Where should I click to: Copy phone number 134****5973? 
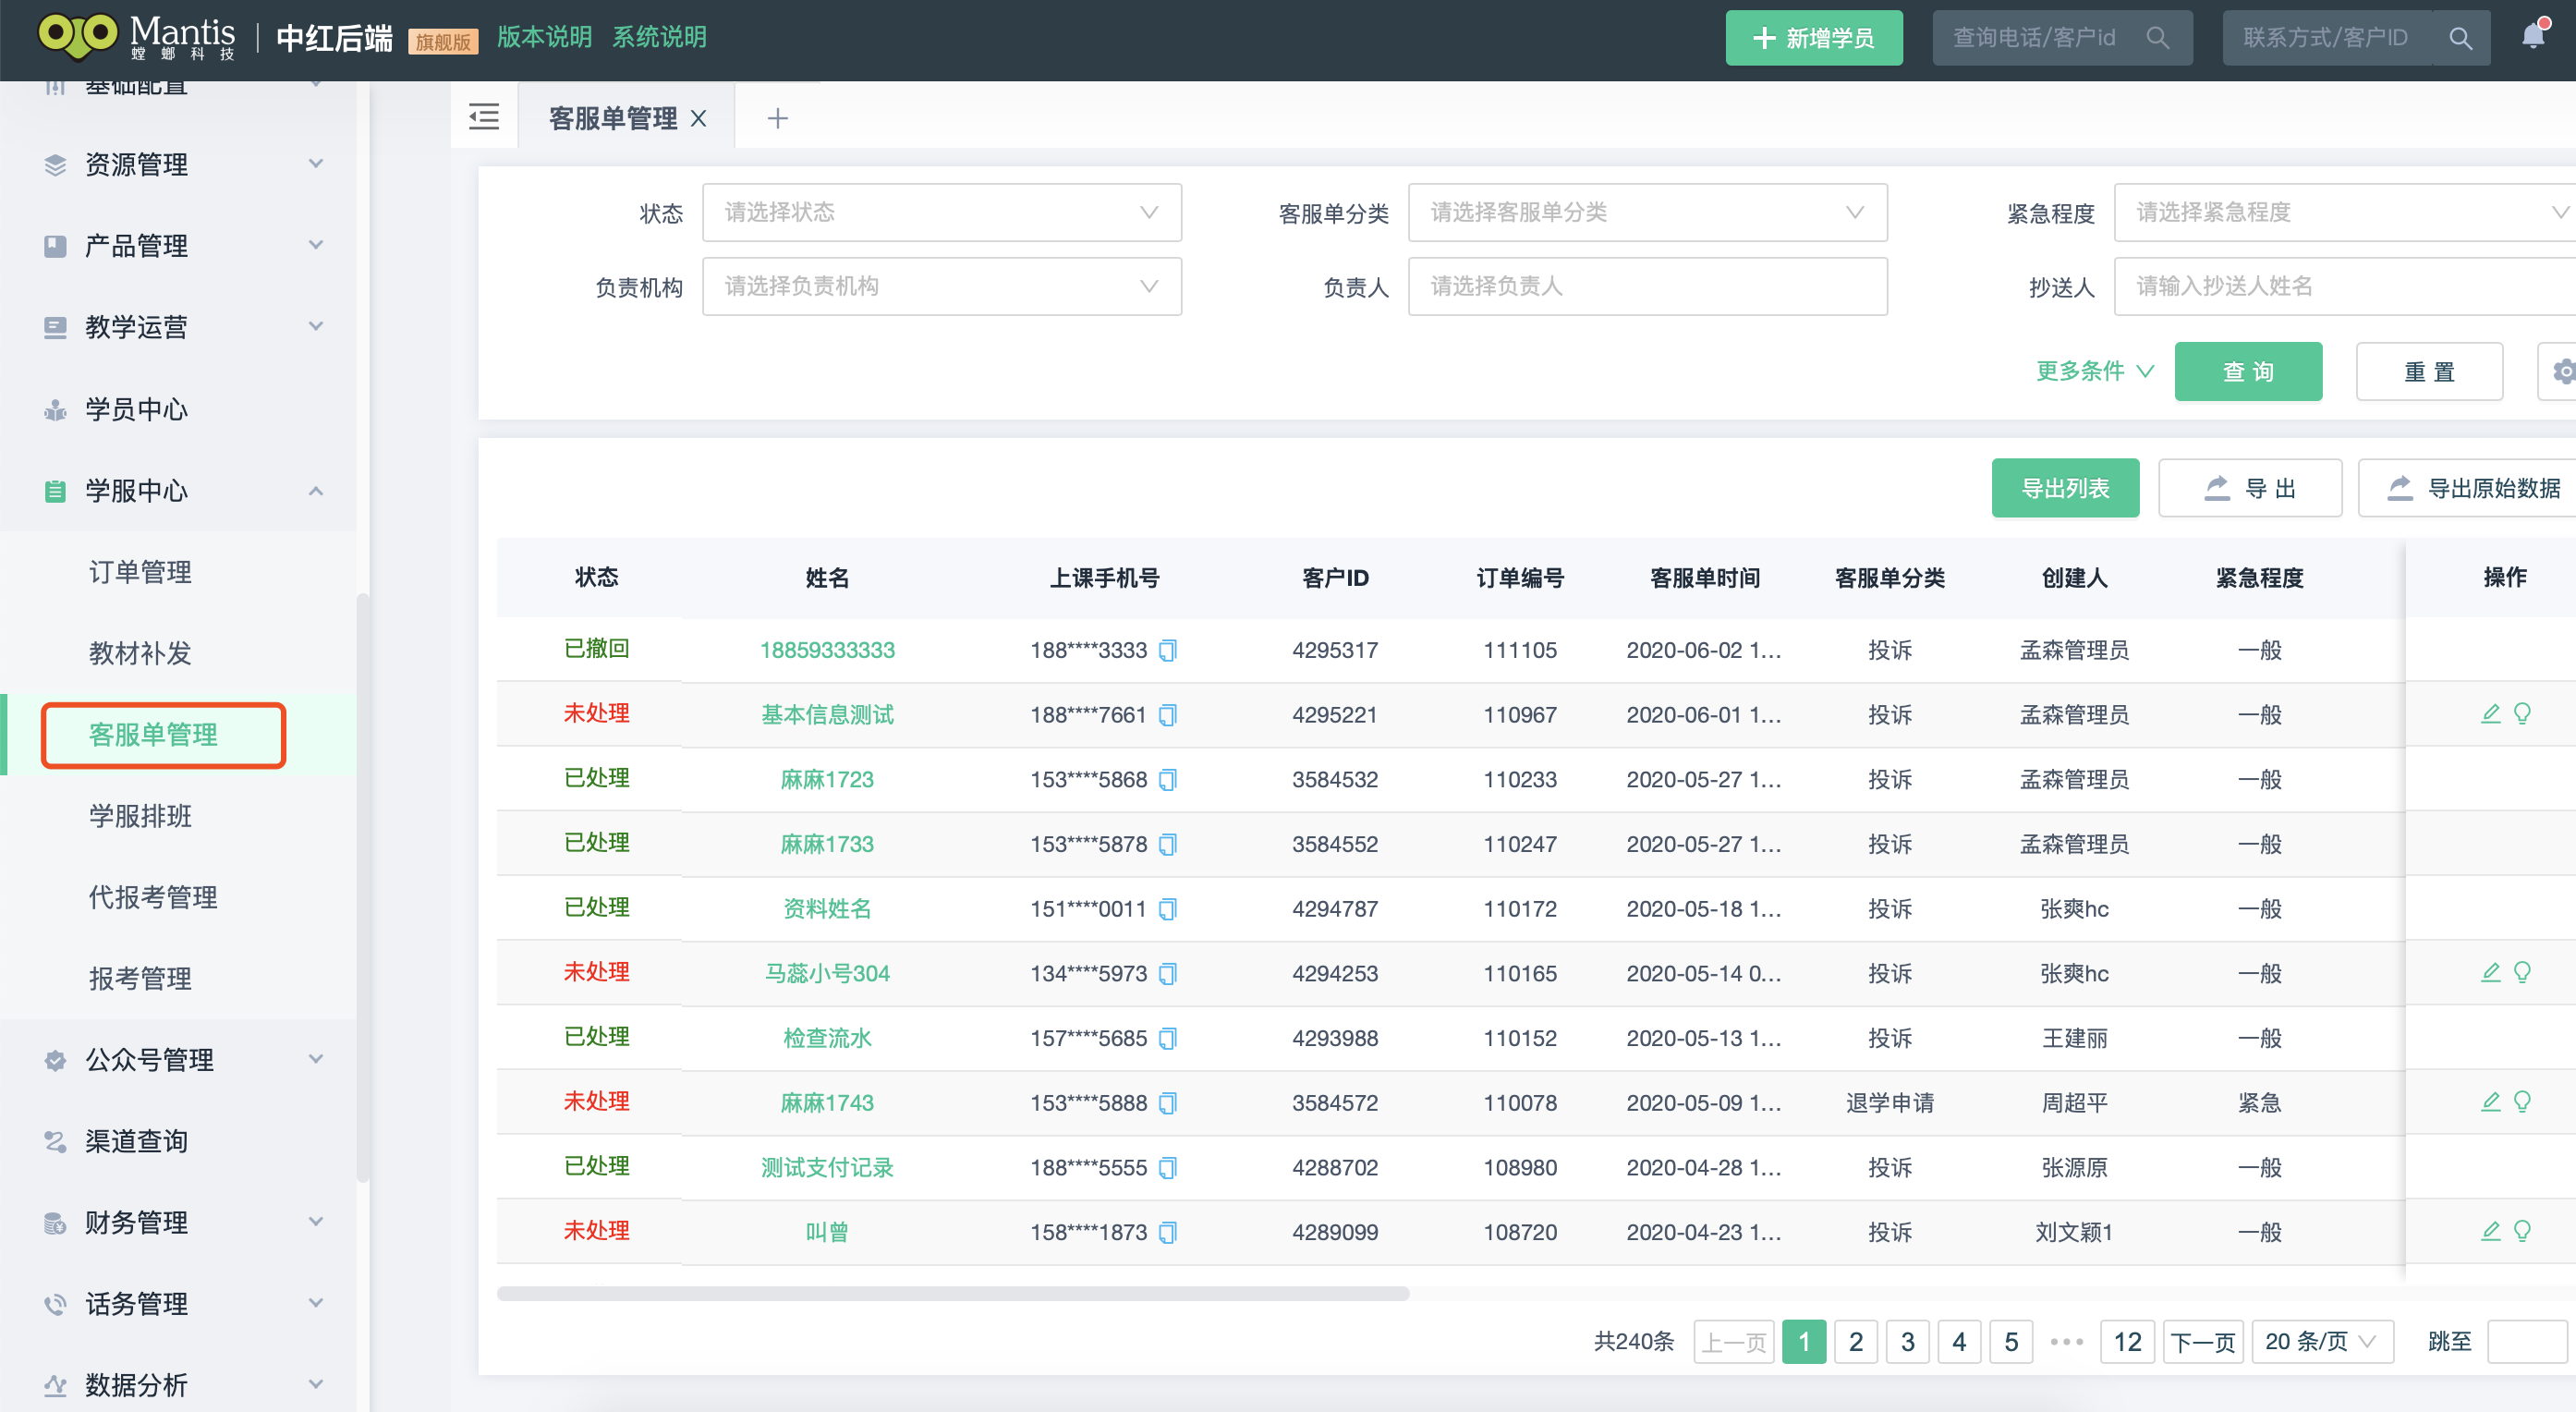click(1167, 973)
